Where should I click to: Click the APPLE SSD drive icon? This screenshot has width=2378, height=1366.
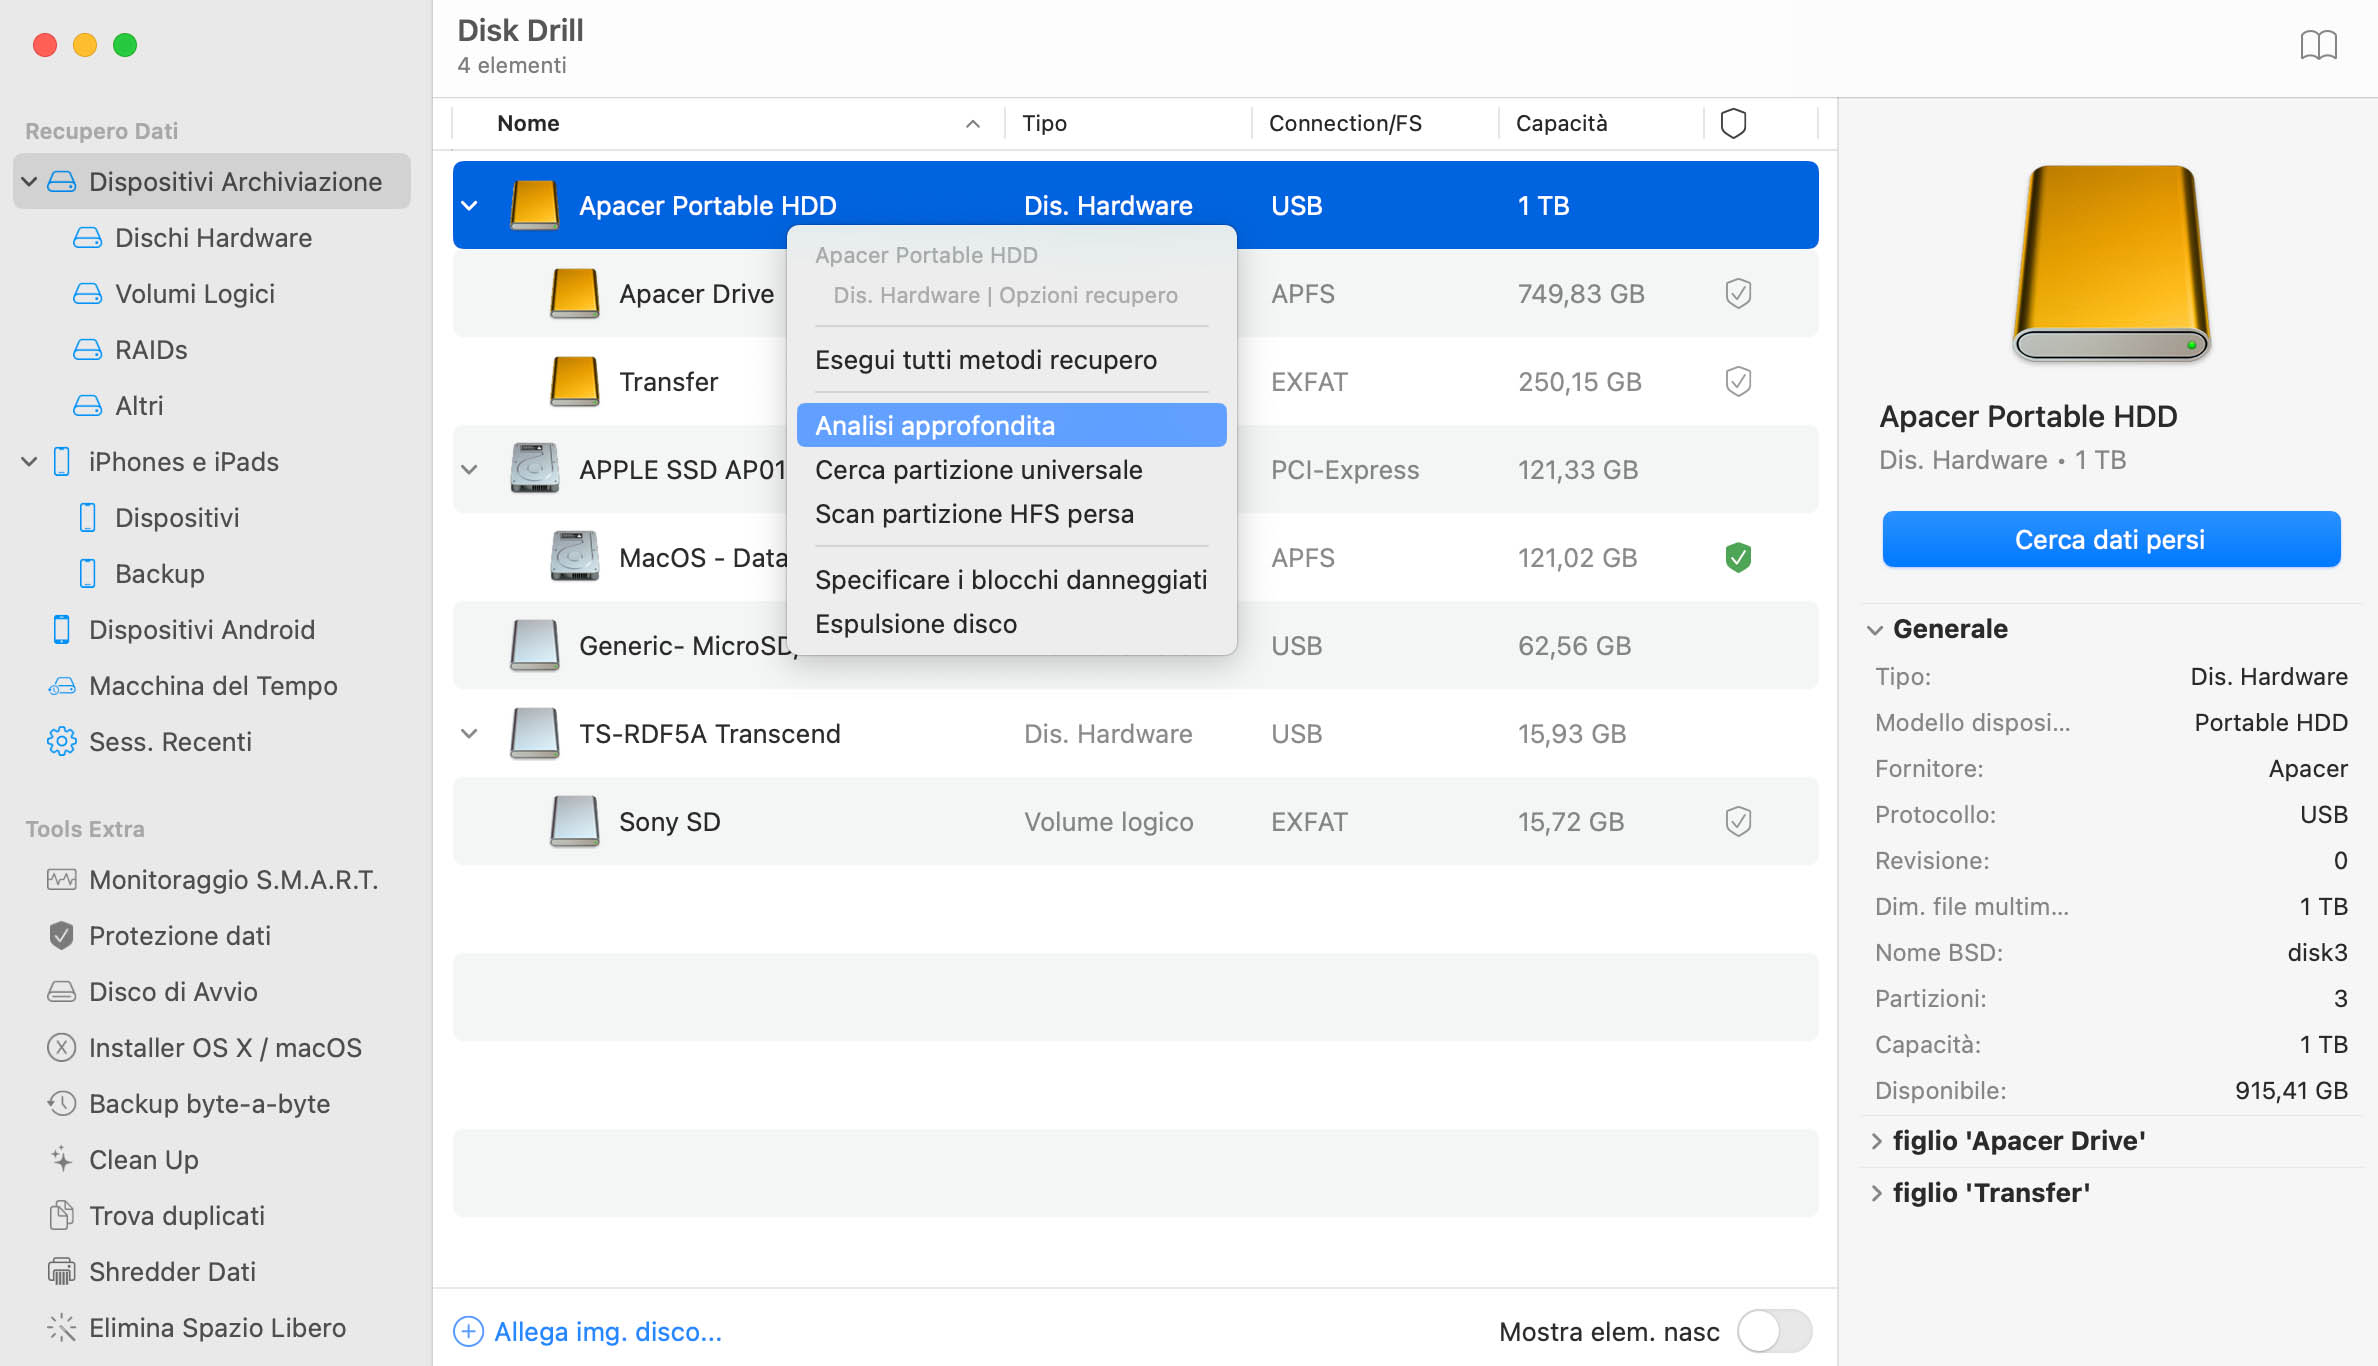coord(534,469)
